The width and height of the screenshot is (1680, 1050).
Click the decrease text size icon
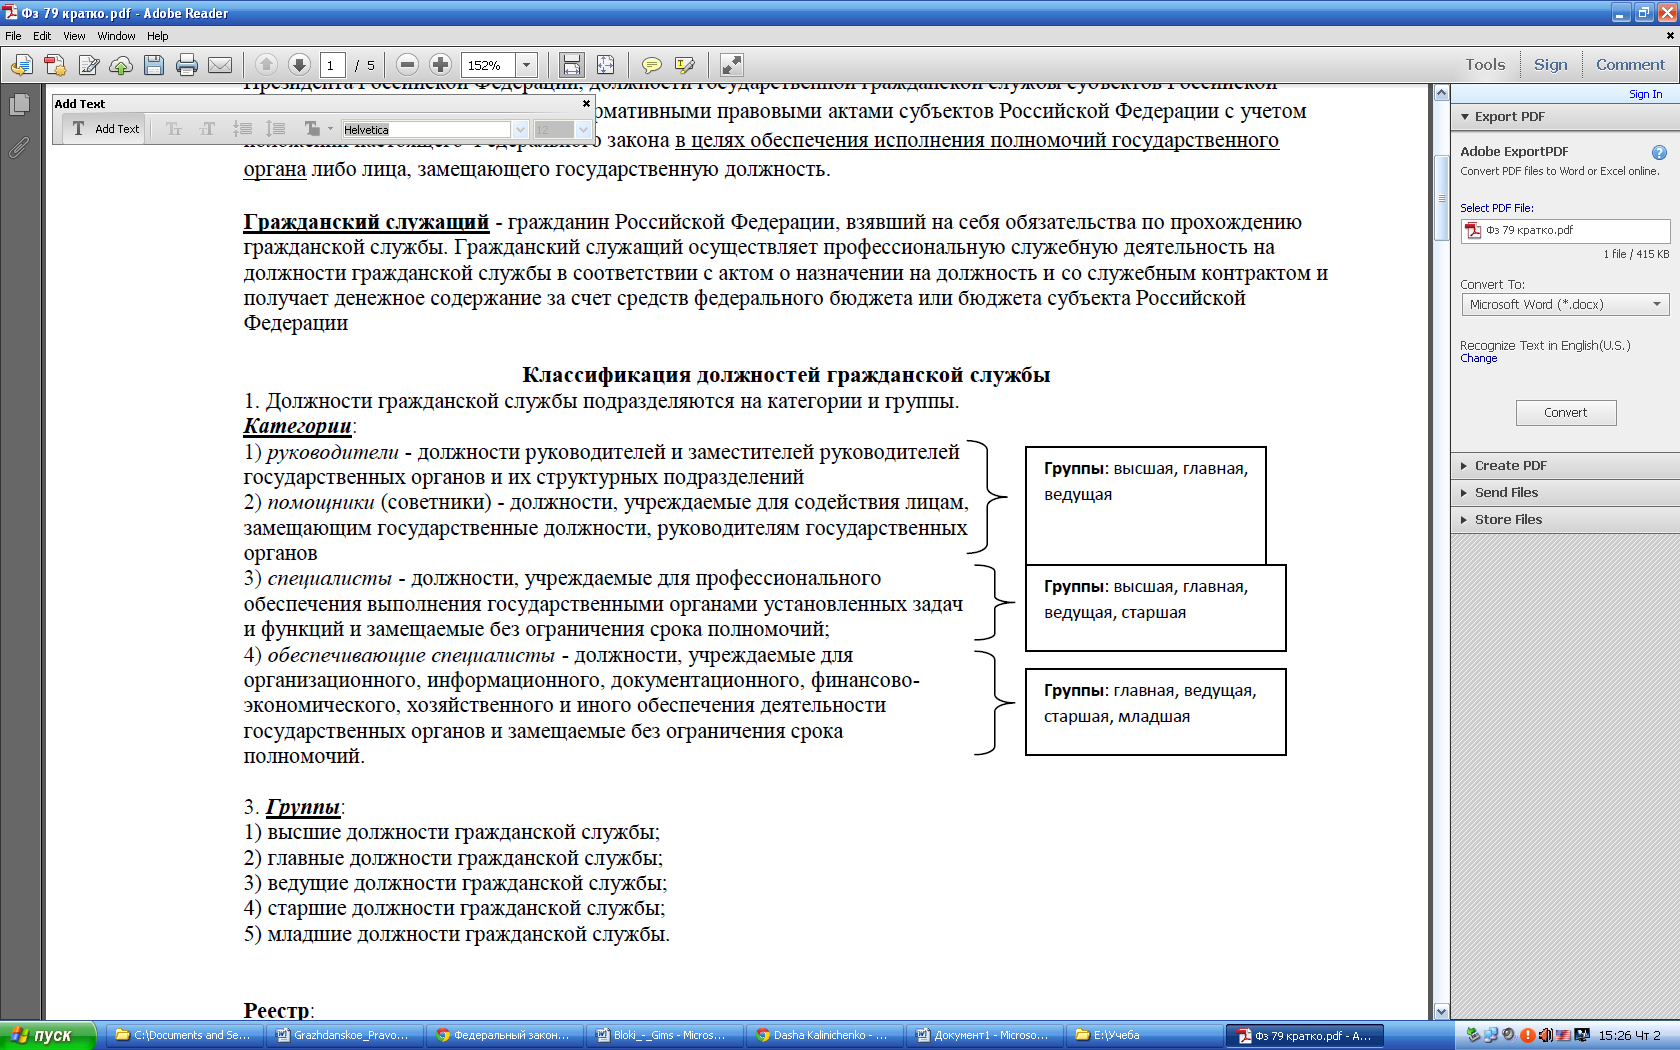tap(174, 129)
